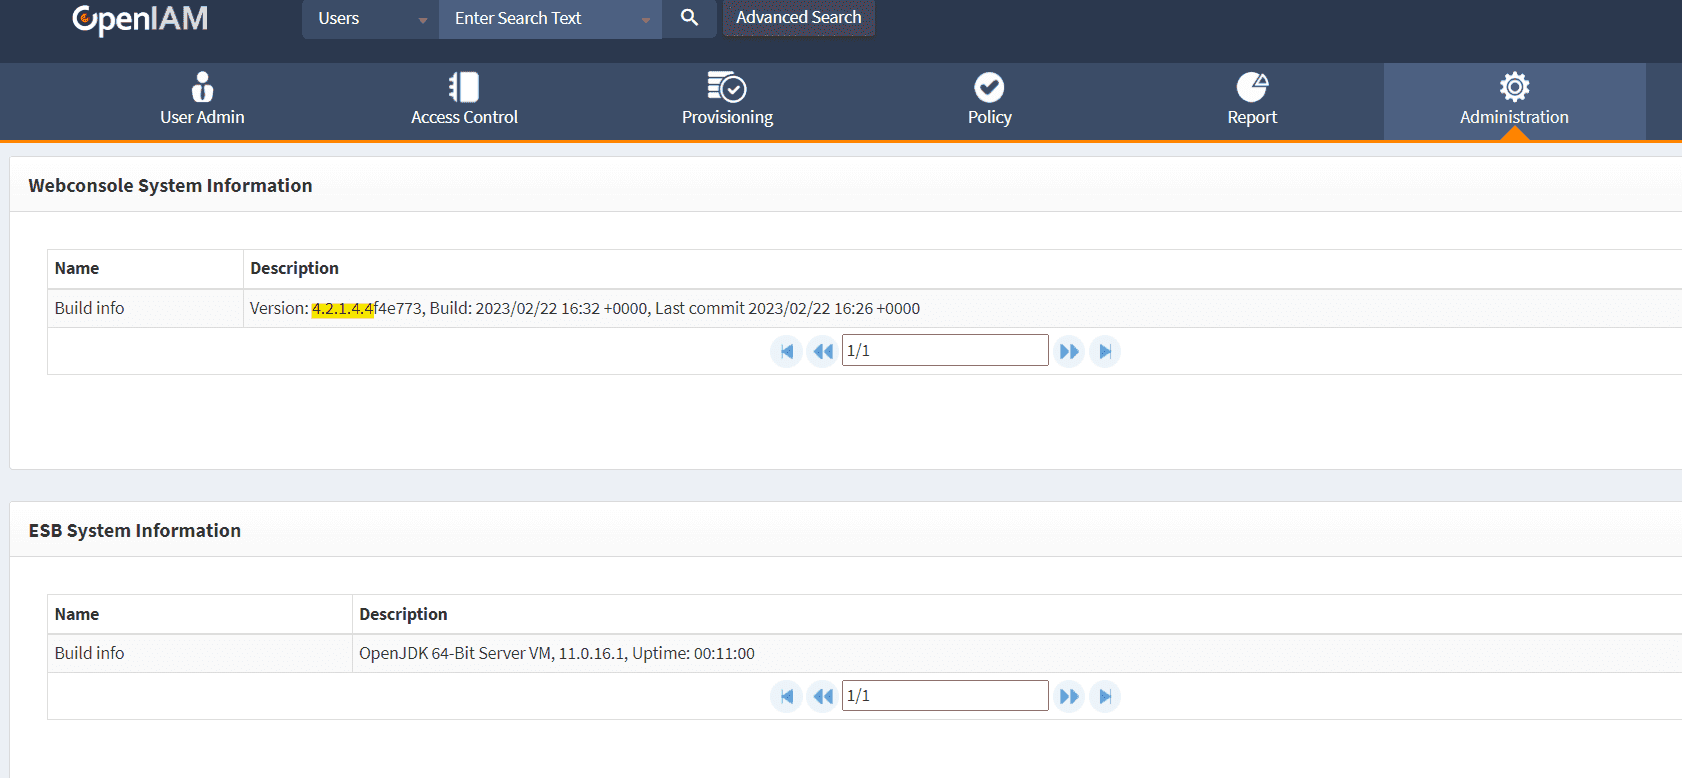Open the Access Control menu
This screenshot has width=1682, height=778.
(464, 100)
